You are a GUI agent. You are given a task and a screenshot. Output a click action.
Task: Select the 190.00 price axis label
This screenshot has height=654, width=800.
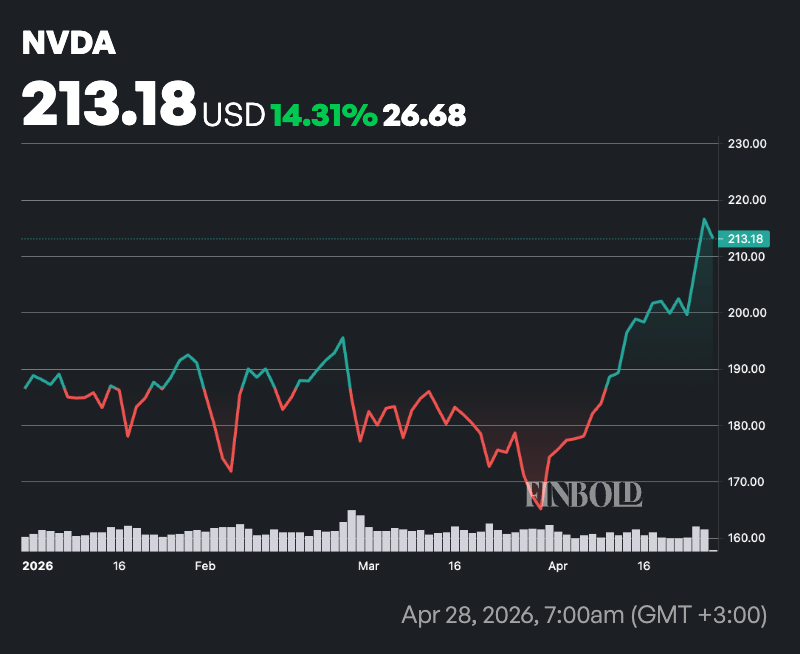[x=746, y=369]
